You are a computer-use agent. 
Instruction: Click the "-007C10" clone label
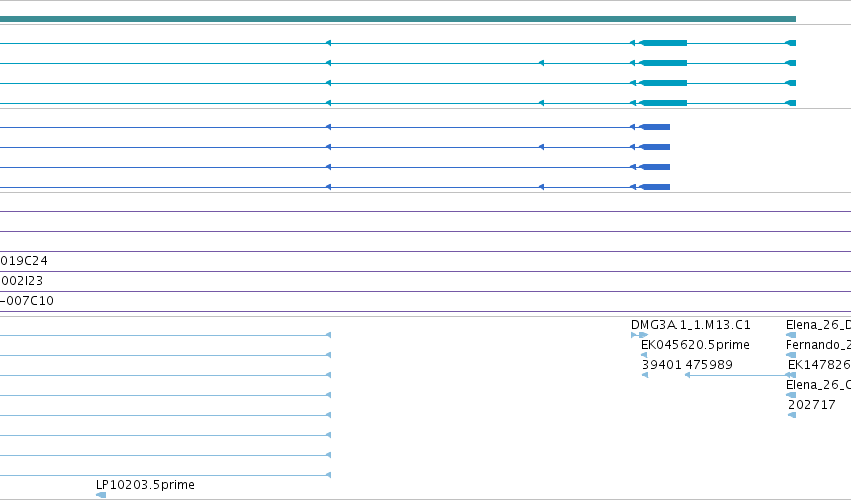pos(27,301)
